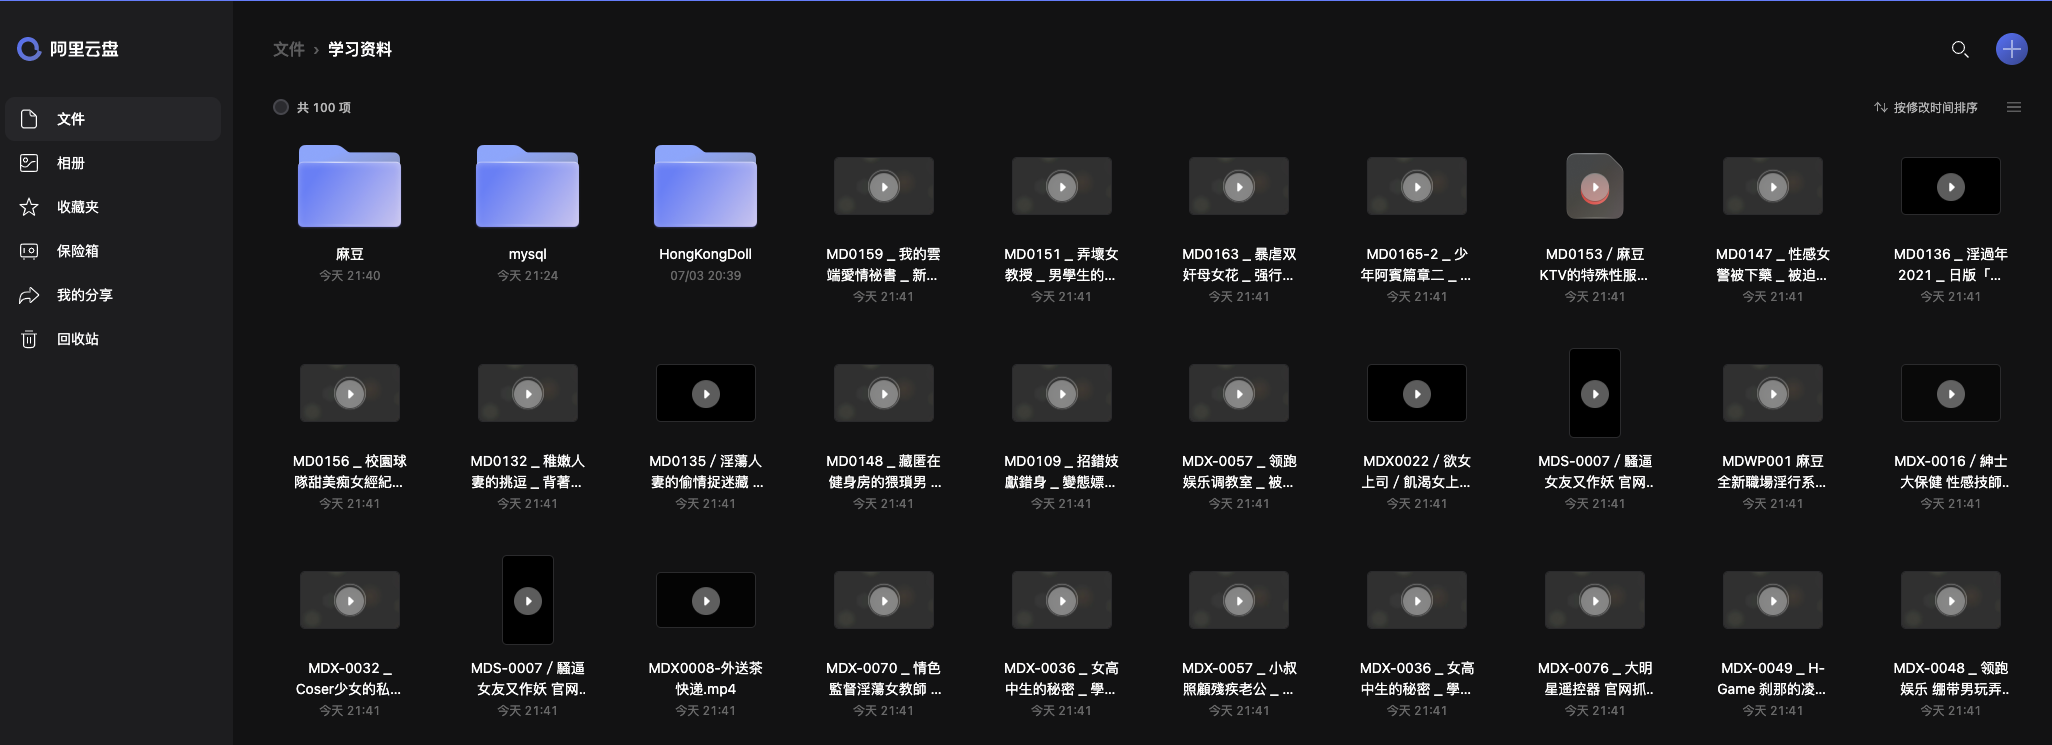
Task: Click the 07/03 20:39 date under HongKongDoll
Action: tap(706, 275)
